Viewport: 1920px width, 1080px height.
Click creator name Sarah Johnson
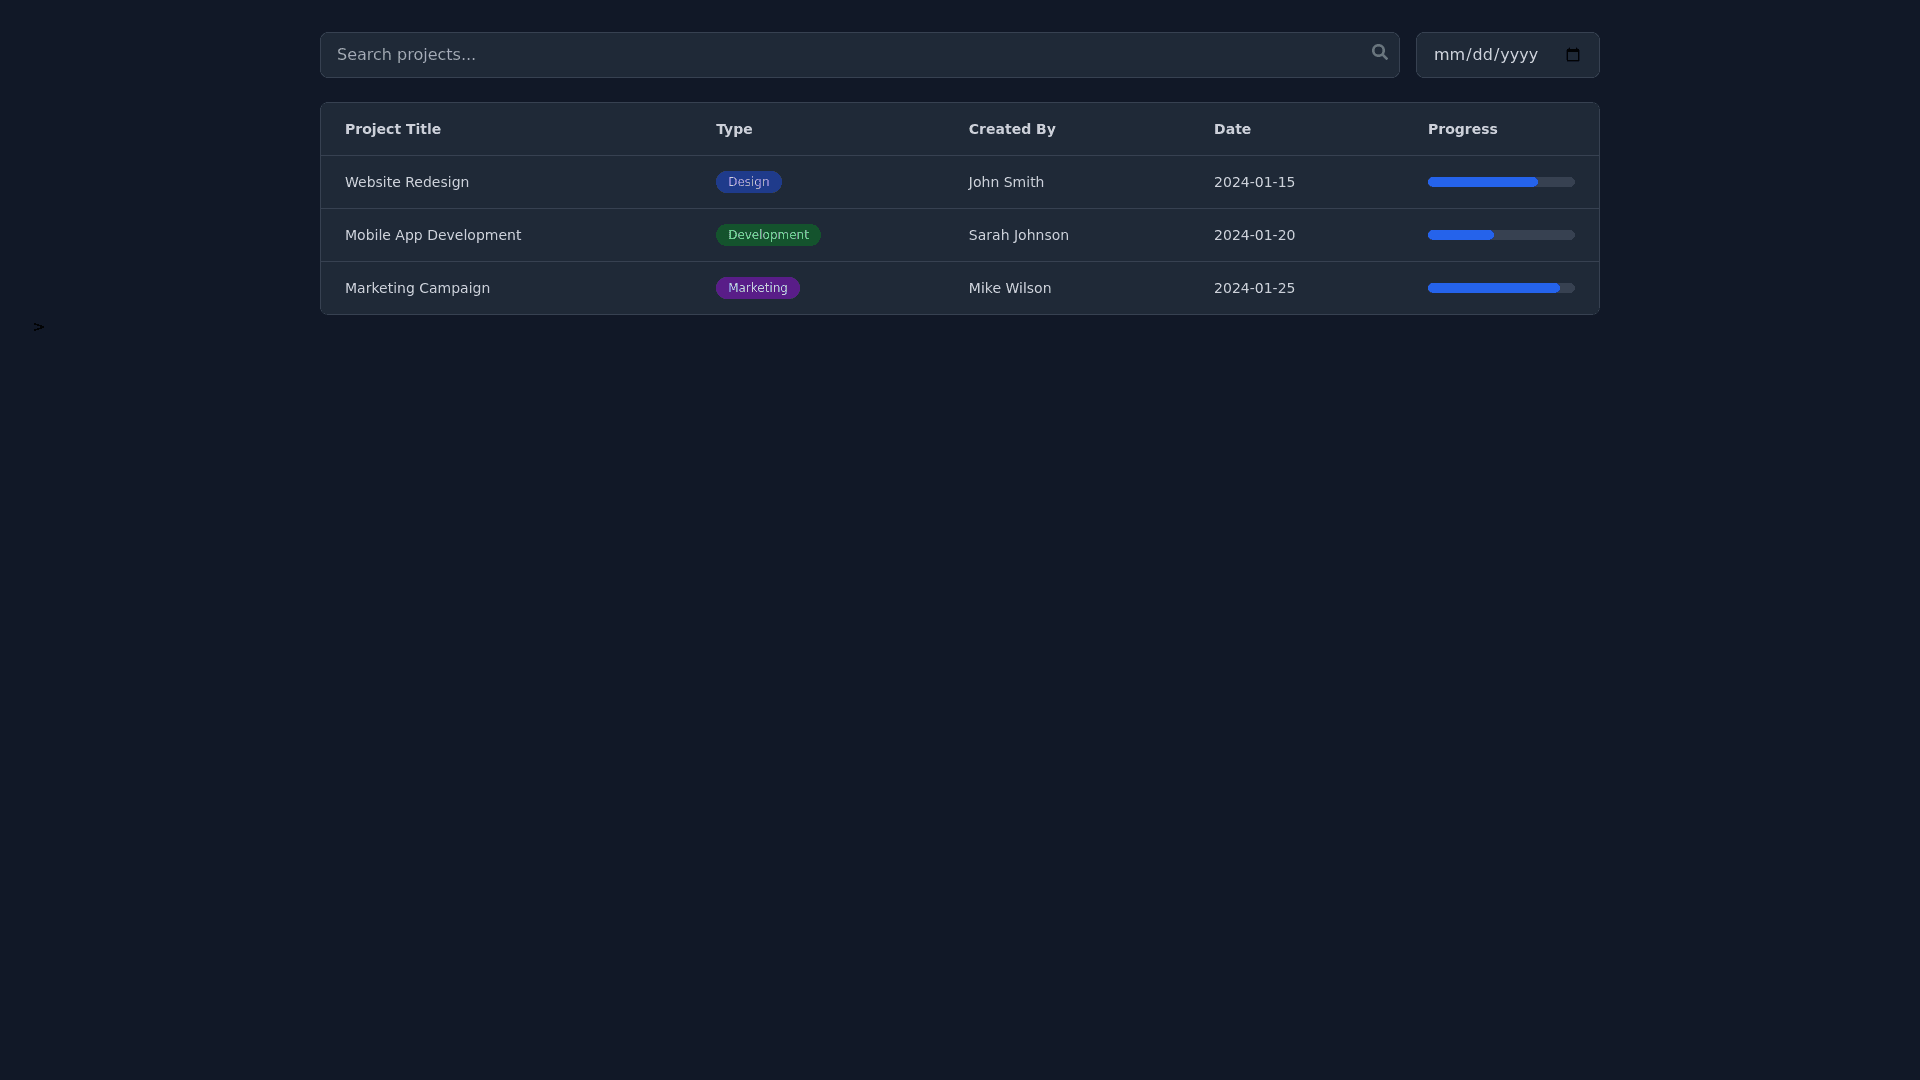coord(1018,235)
